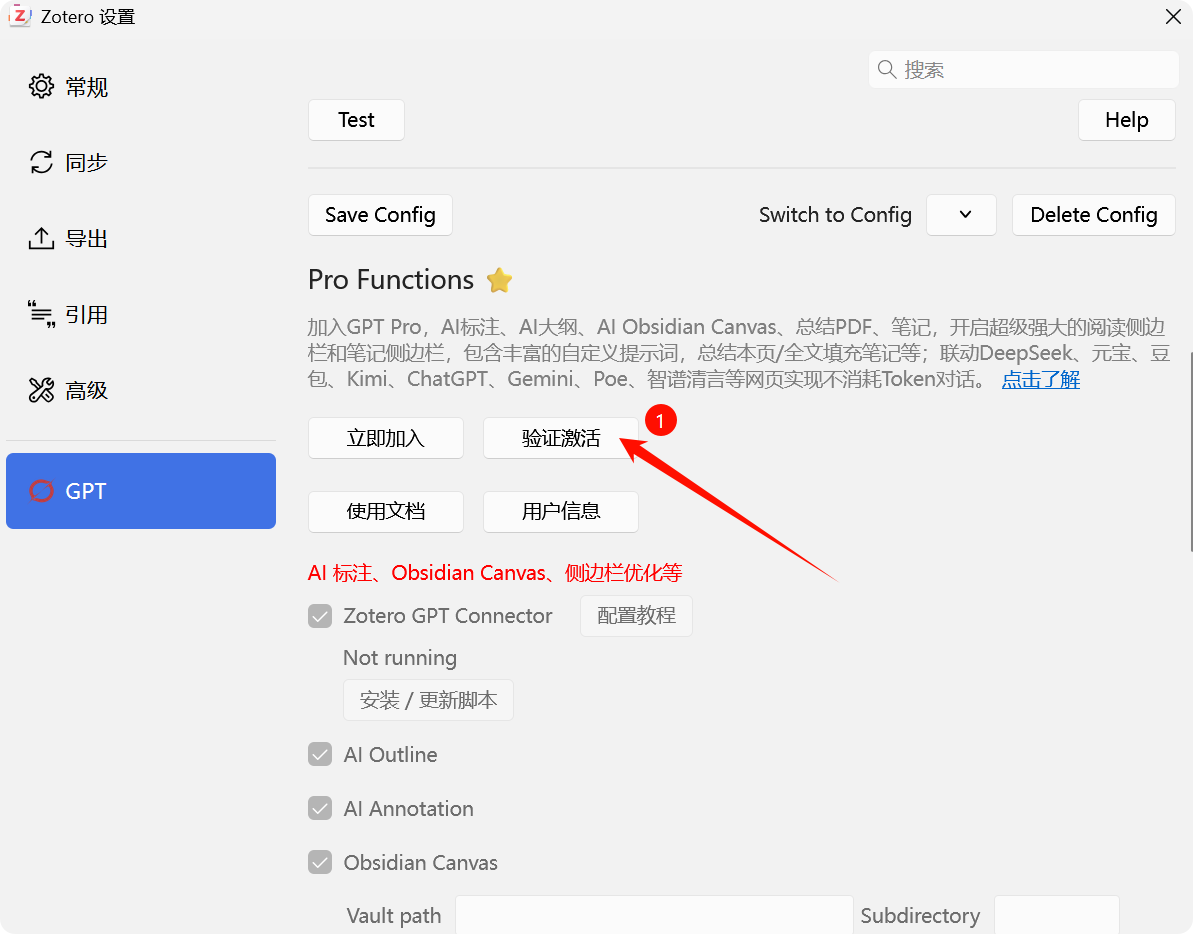This screenshot has width=1193, height=934.
Task: Open the 高级 advanced settings pane
Action: click(141, 390)
